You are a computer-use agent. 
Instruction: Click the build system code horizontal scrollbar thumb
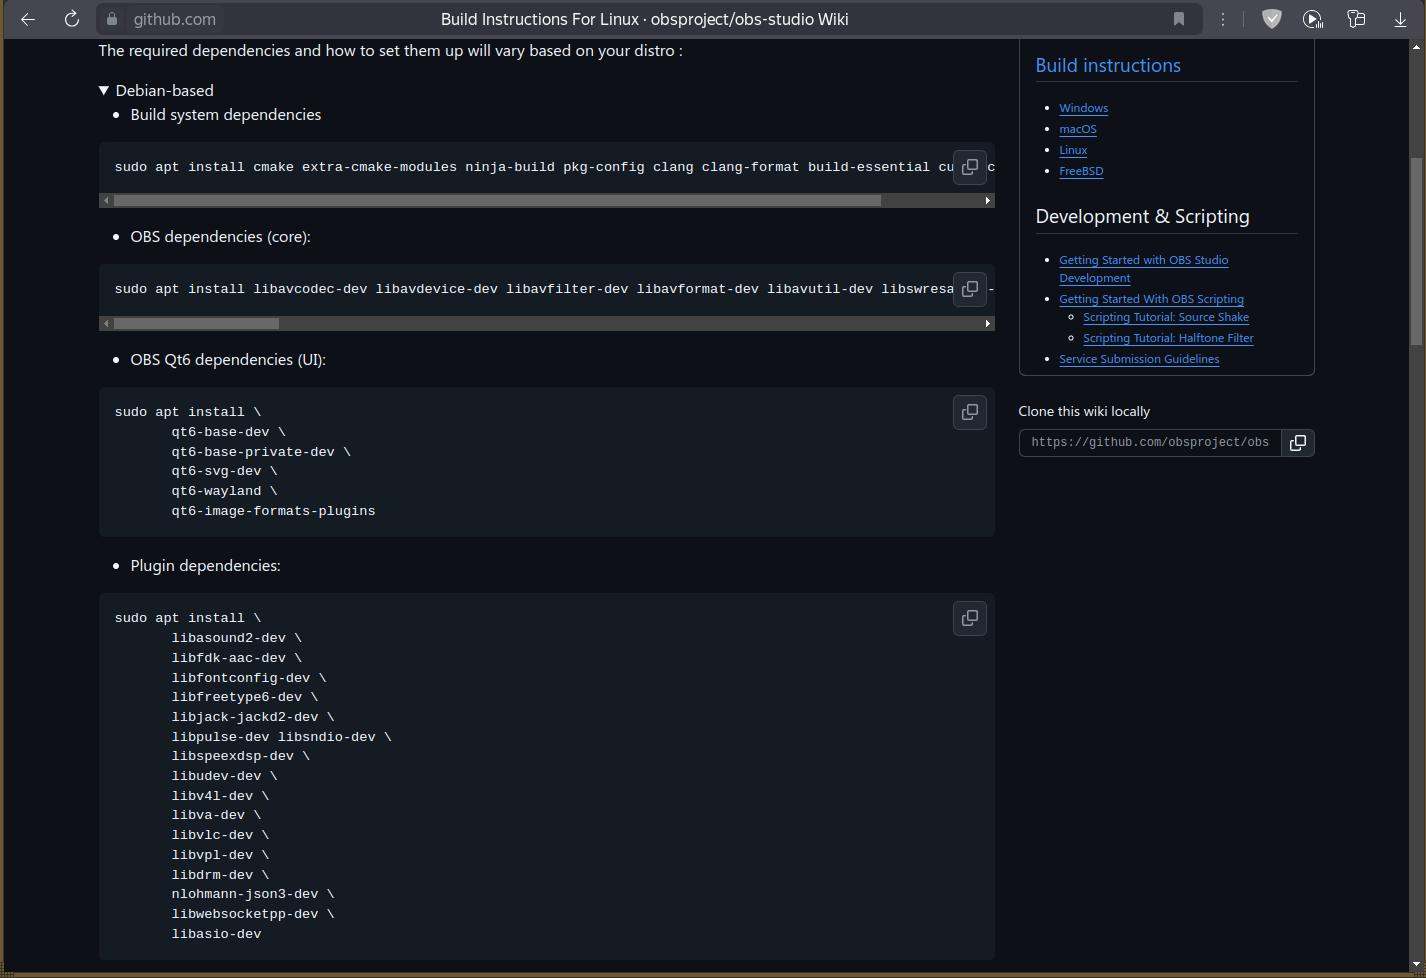[497, 201]
